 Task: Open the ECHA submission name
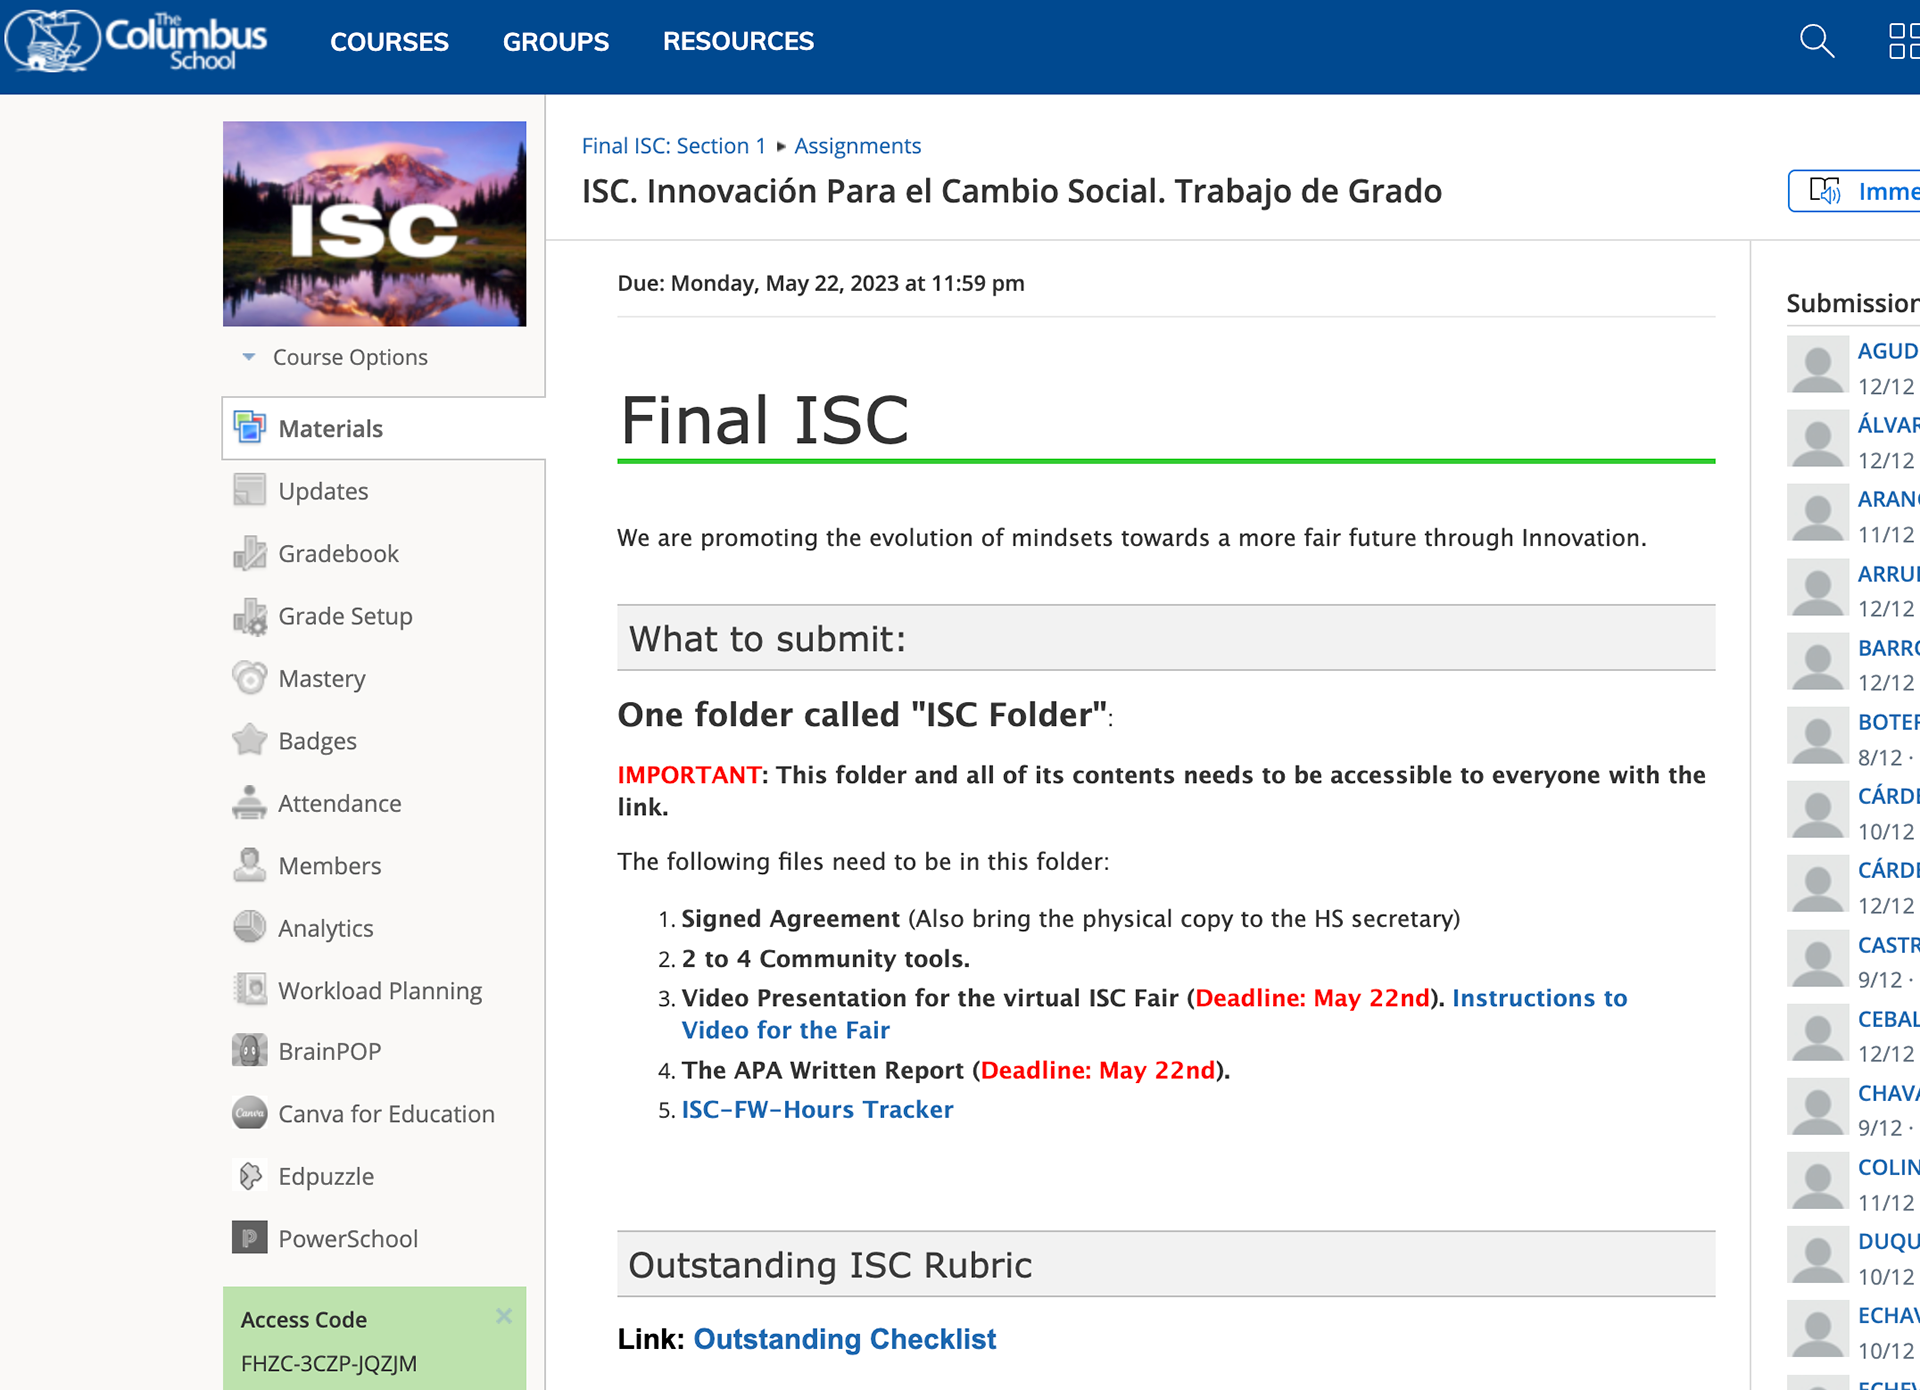point(1888,1315)
